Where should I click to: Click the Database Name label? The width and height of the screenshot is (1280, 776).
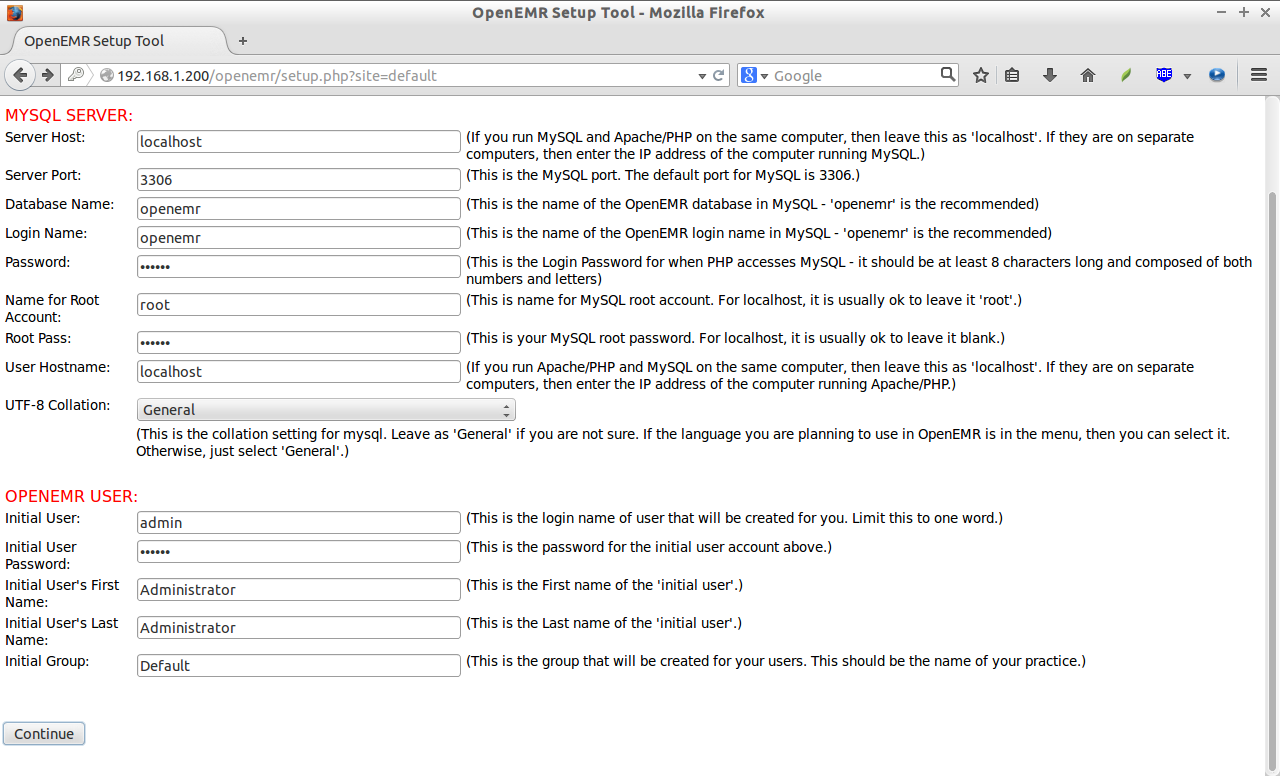(x=60, y=204)
